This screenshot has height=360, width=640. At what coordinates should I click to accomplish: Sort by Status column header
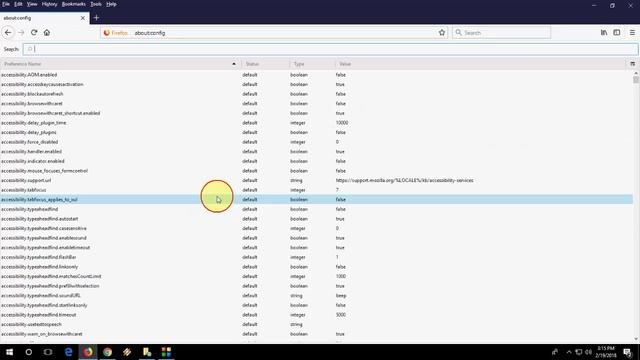[x=265, y=64]
